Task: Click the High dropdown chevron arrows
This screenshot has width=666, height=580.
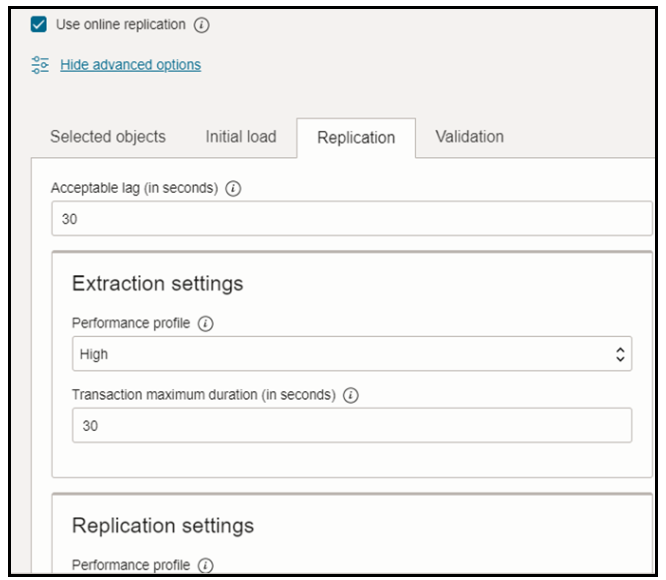Action: pyautogui.click(x=619, y=354)
